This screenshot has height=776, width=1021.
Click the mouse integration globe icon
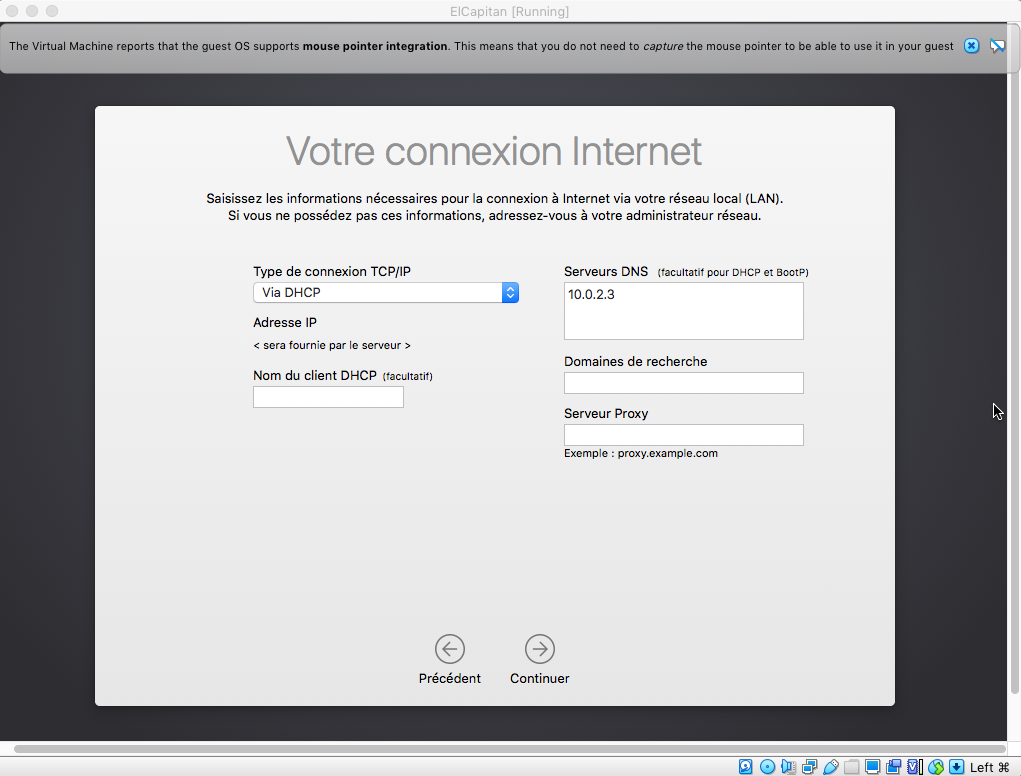pos(936,767)
